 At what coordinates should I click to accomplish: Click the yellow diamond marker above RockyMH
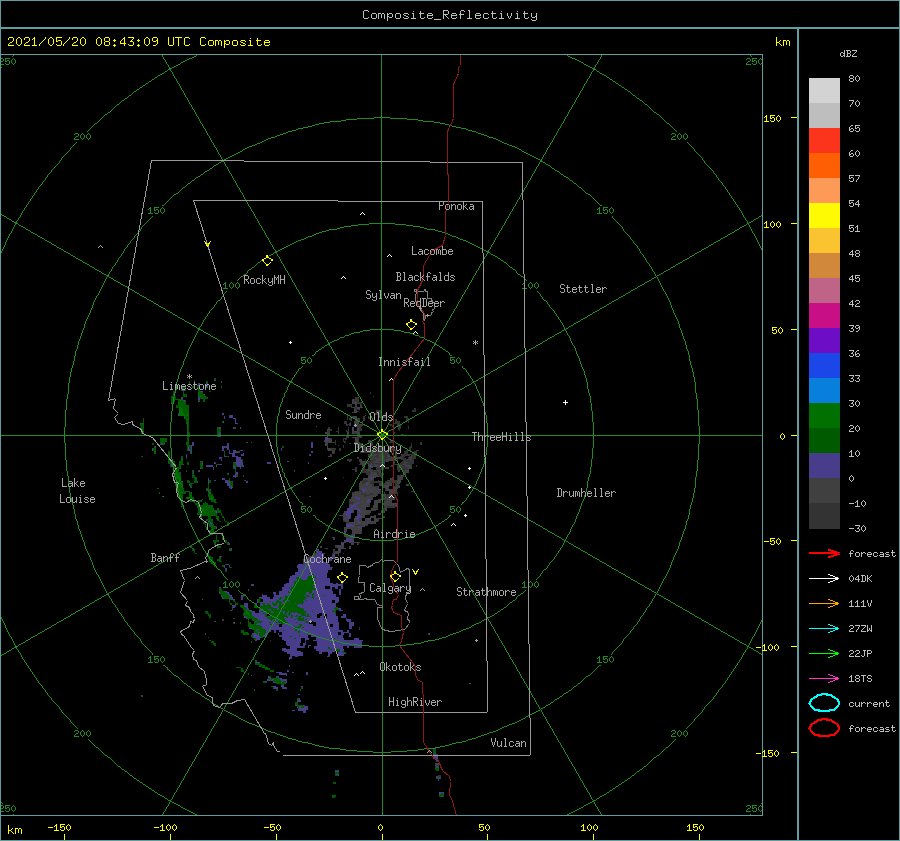[267, 261]
